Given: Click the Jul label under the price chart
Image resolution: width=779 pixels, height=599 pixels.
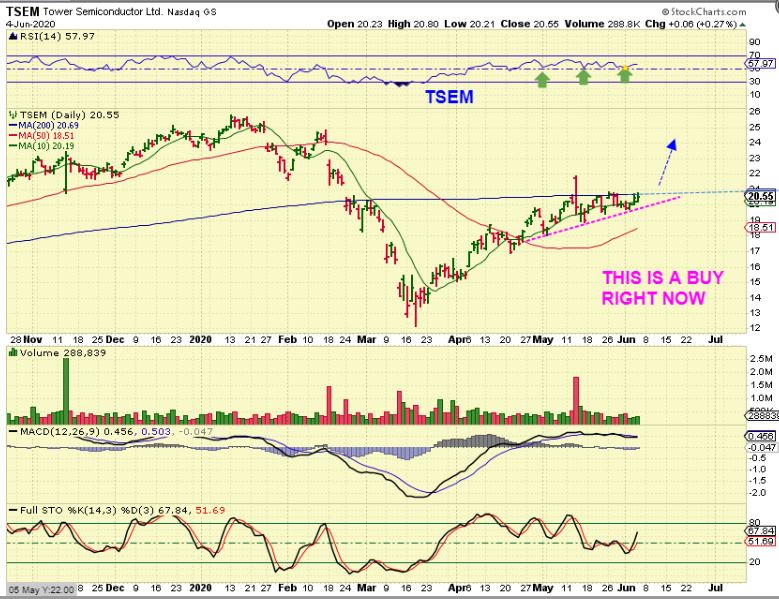Looking at the screenshot, I should click(x=715, y=340).
